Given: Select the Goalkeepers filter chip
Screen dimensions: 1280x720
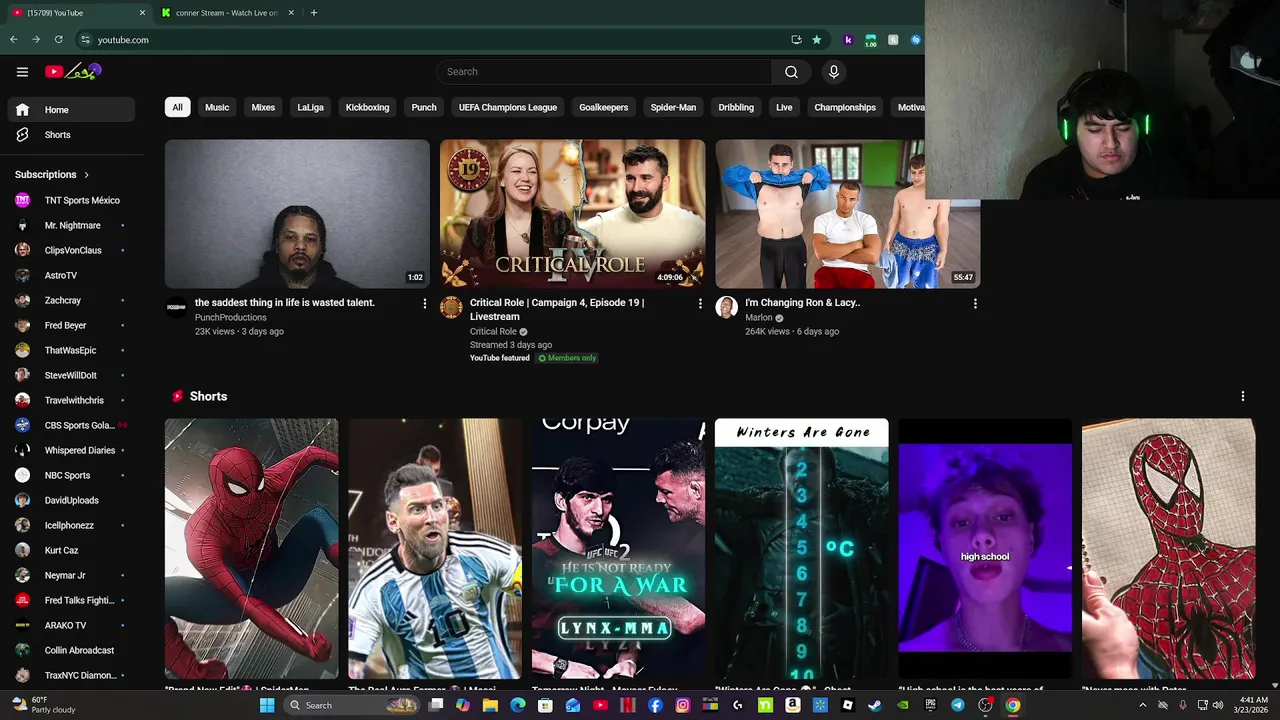Looking at the screenshot, I should tap(603, 107).
